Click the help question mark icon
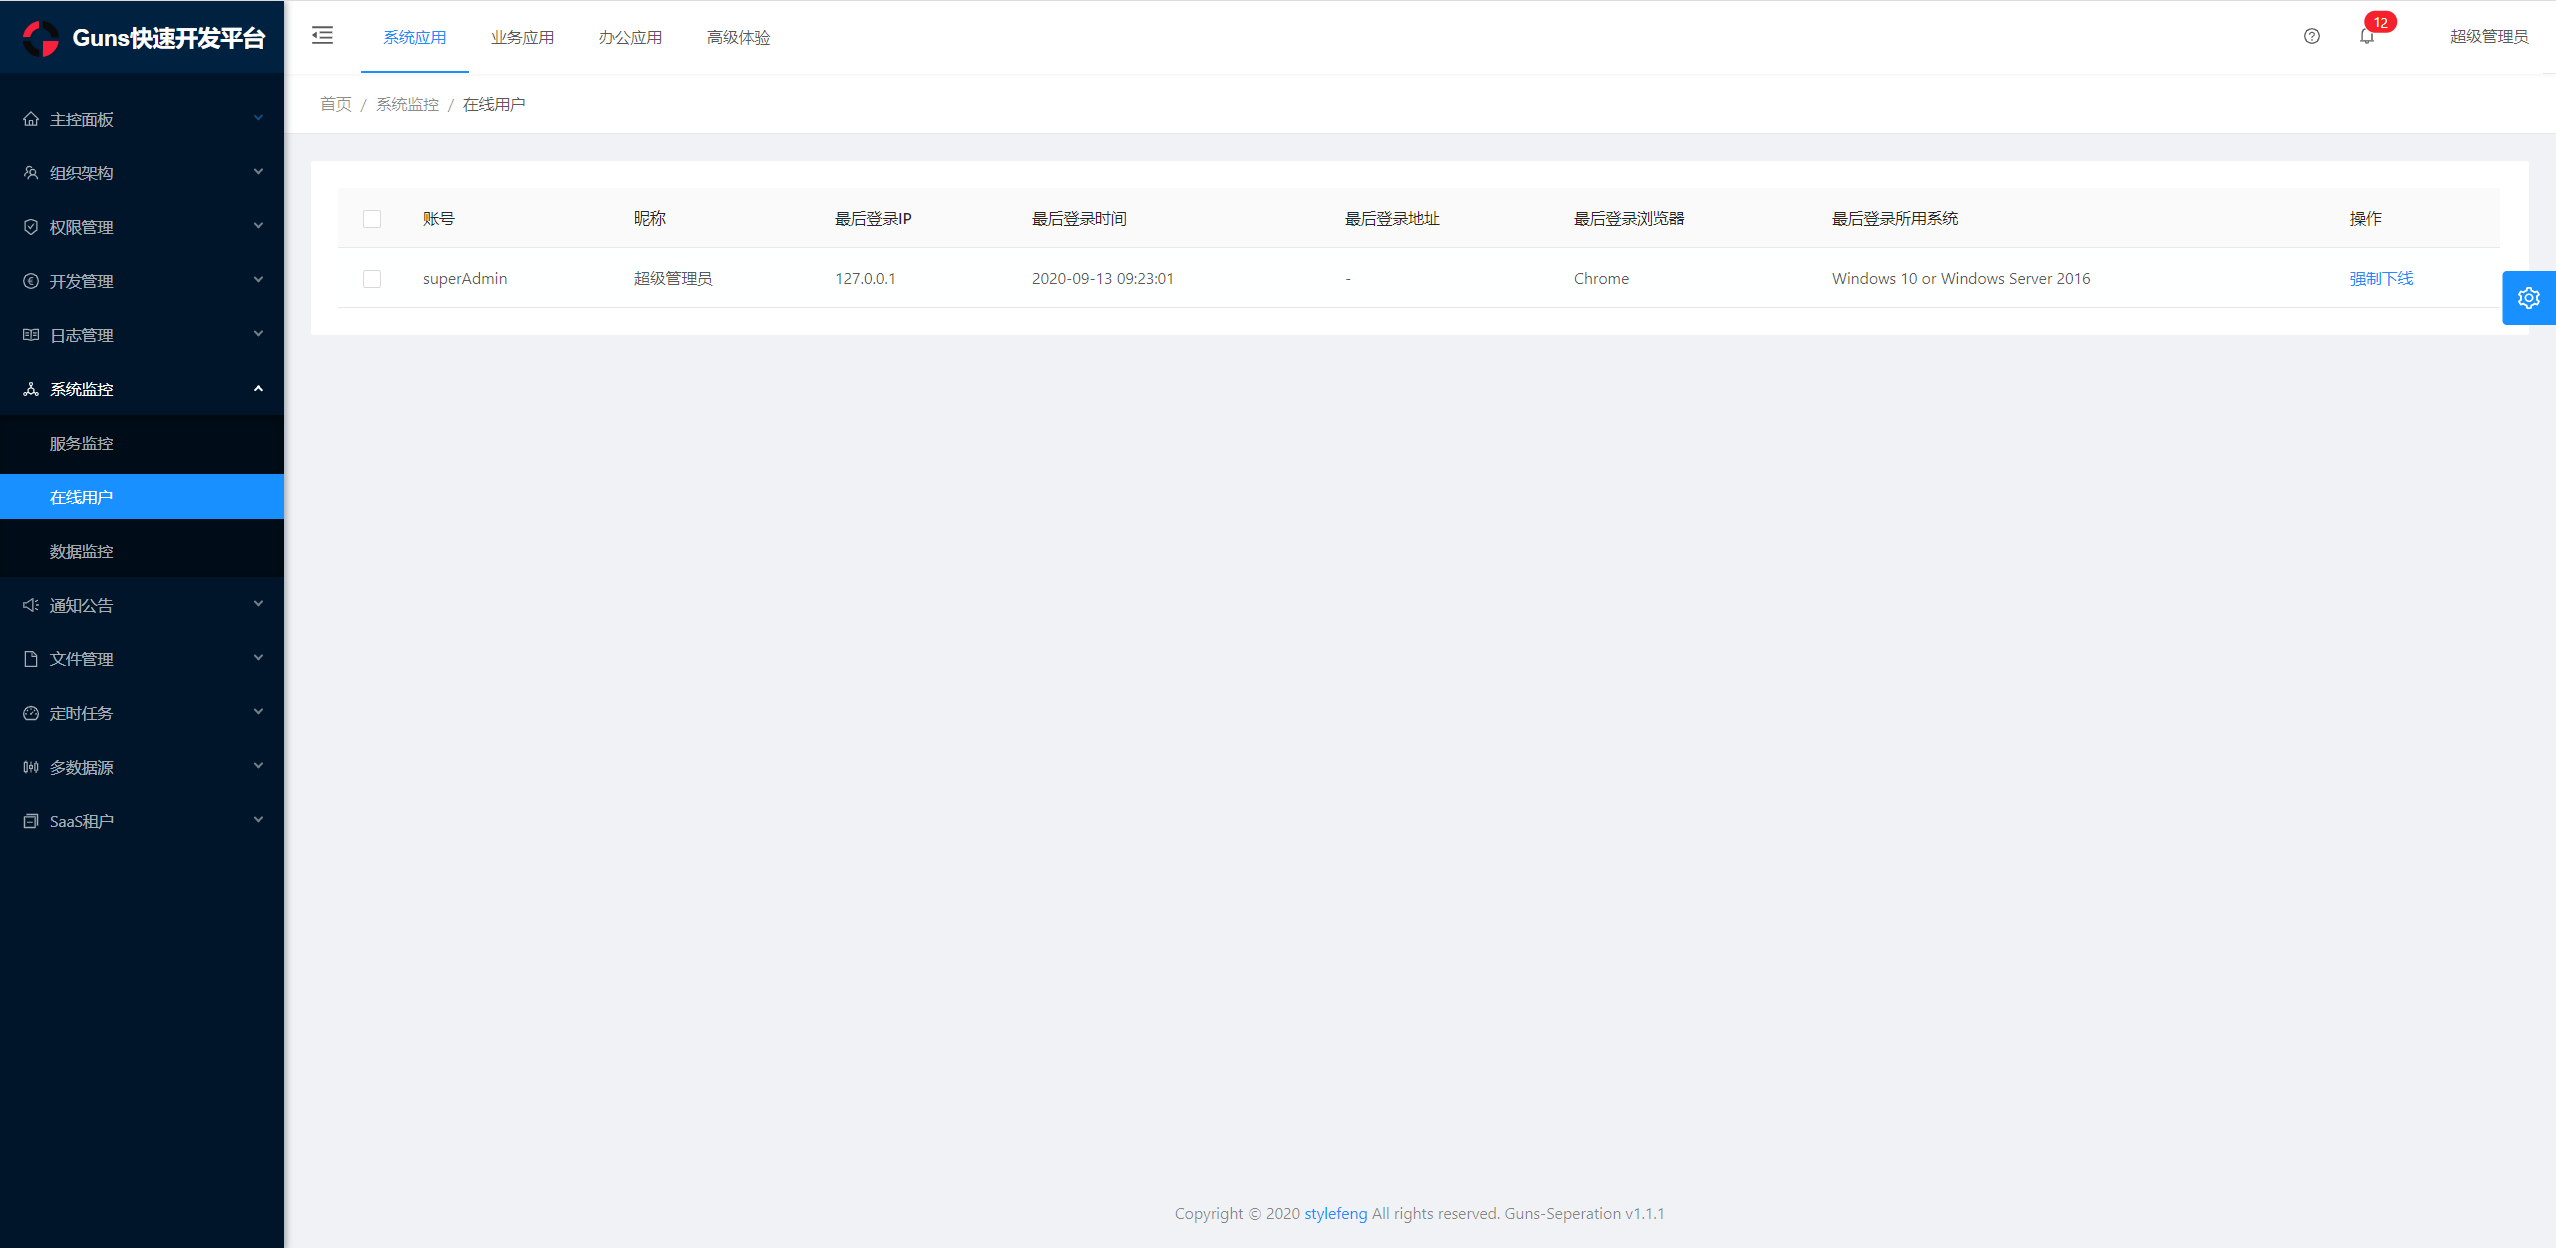The height and width of the screenshot is (1248, 2556). (x=2311, y=36)
